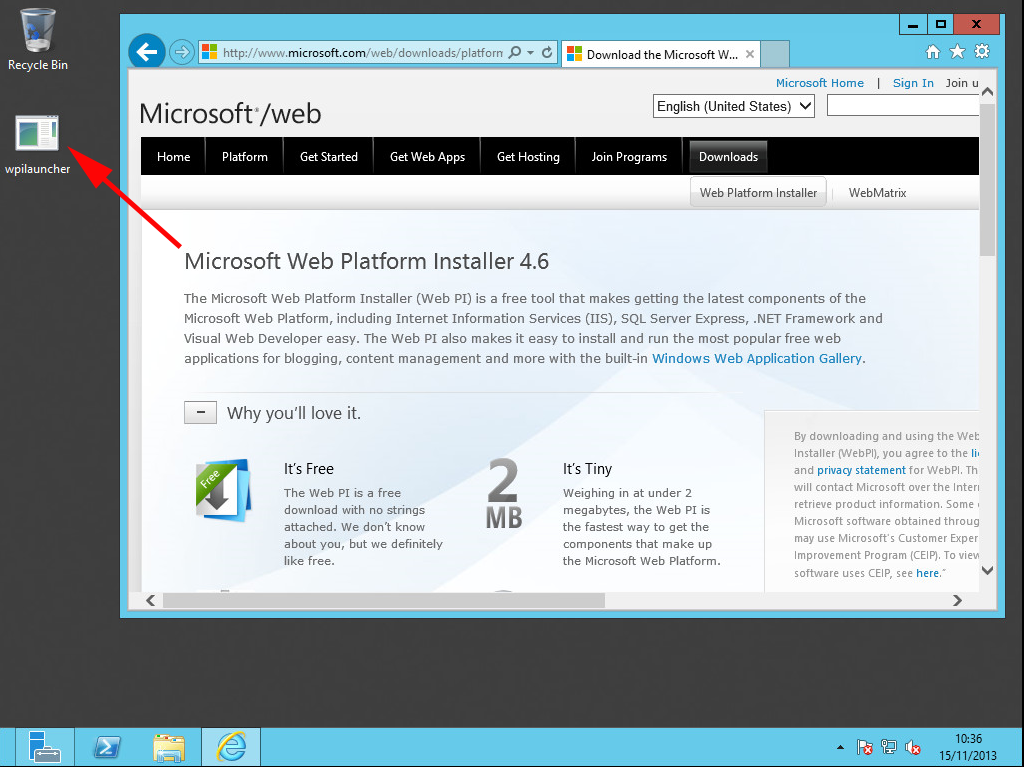Click the 2 MB graphic
Screen dimensions: 1024x767
(504, 493)
